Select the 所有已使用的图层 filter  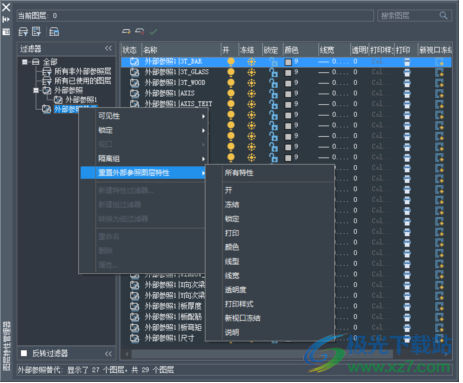click(83, 81)
